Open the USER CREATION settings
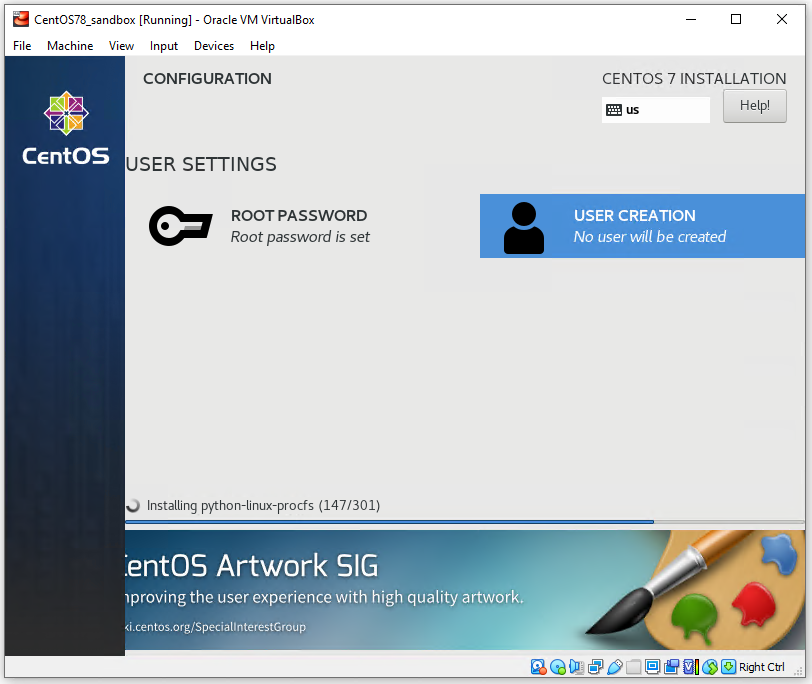 point(640,226)
